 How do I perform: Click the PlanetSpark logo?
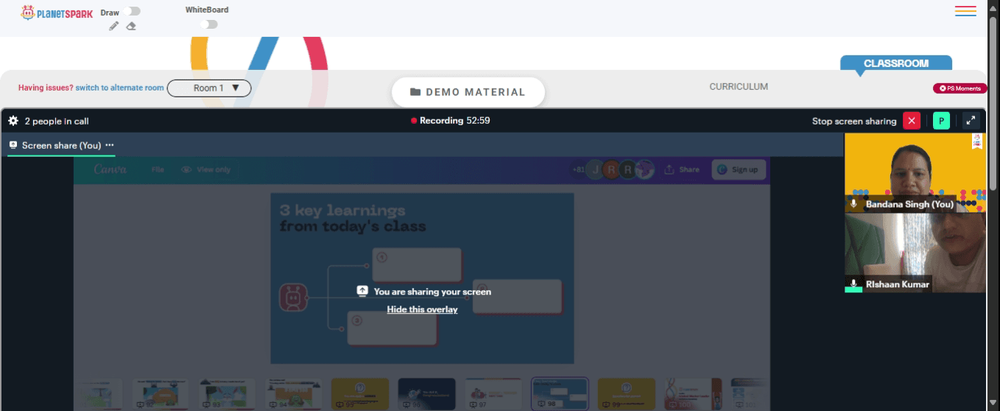57,13
